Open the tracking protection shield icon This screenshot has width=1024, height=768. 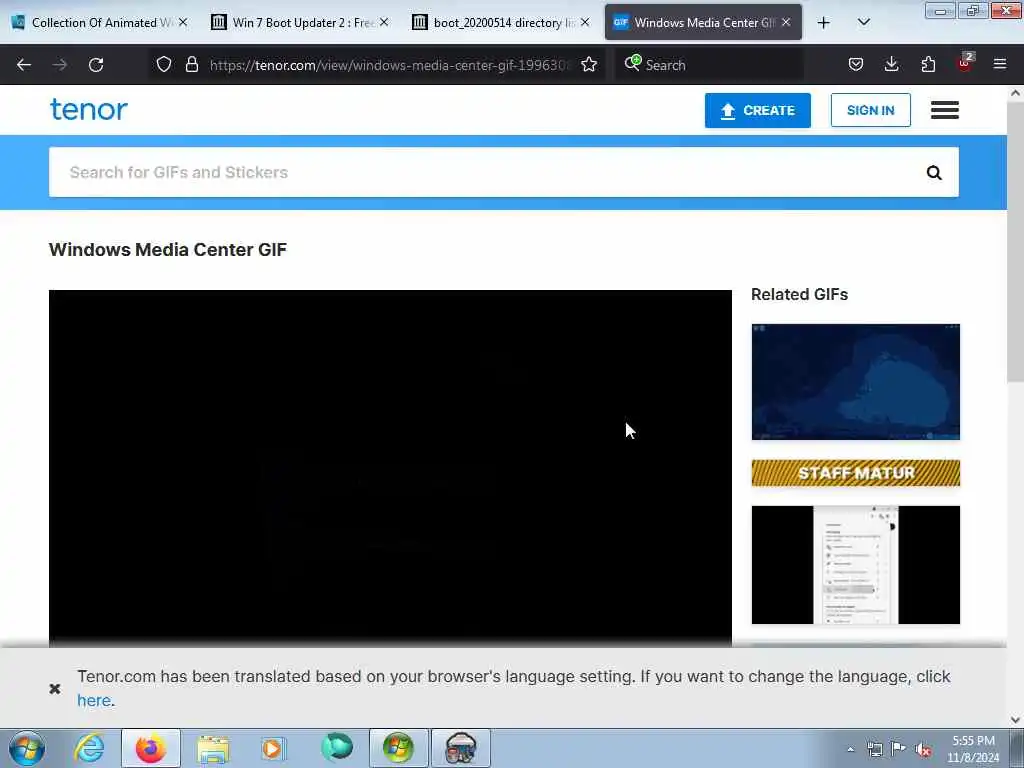click(x=164, y=64)
